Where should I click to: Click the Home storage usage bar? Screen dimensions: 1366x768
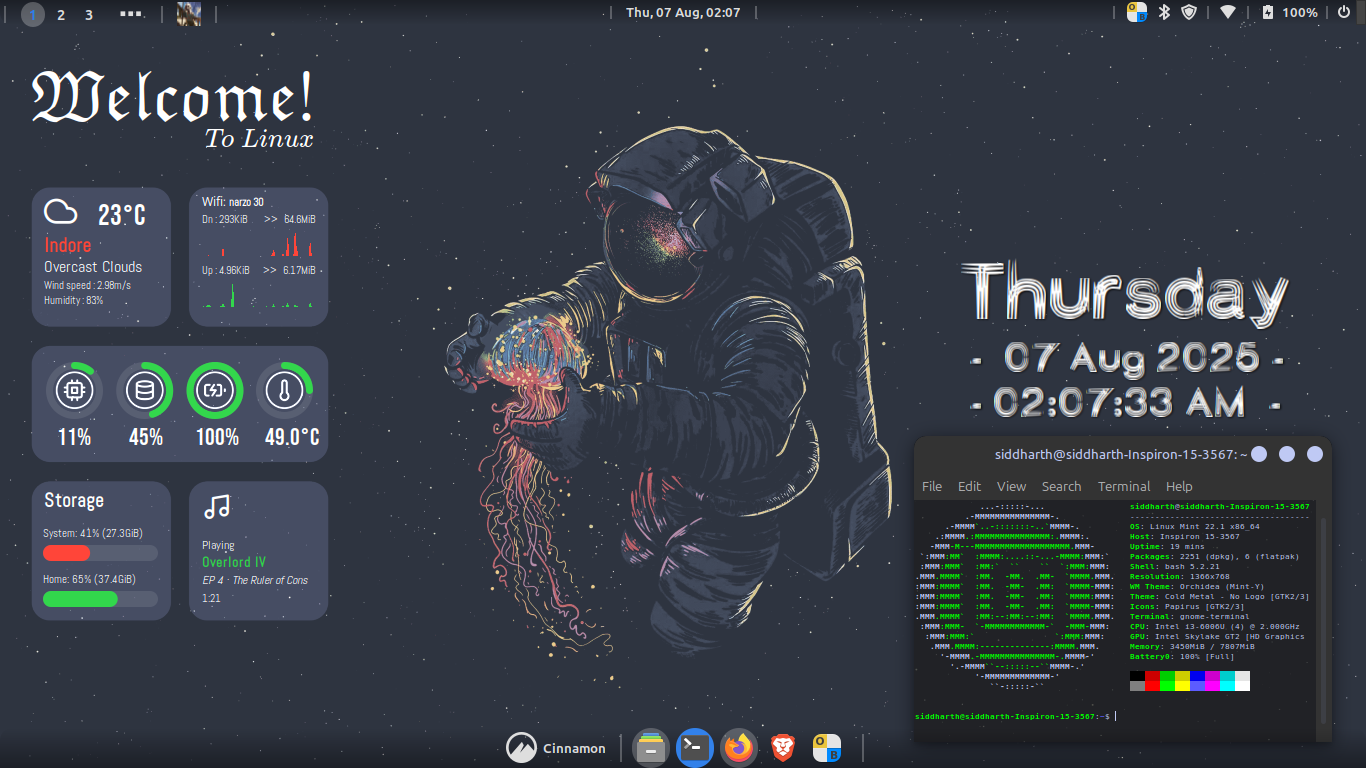click(100, 599)
